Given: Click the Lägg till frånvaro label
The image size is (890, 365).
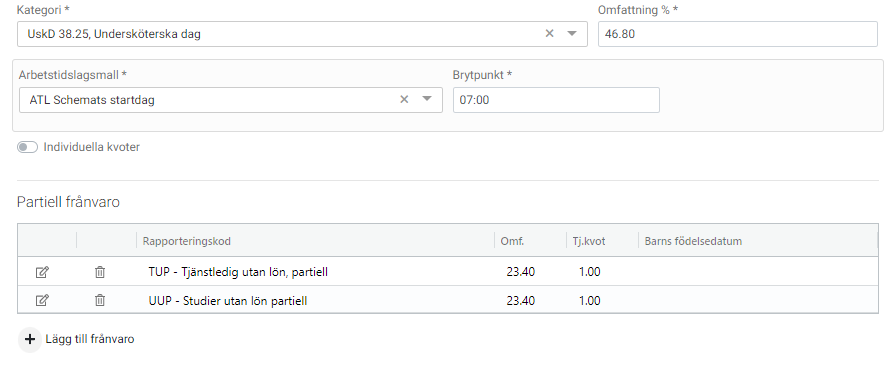Looking at the screenshot, I should click(90, 339).
